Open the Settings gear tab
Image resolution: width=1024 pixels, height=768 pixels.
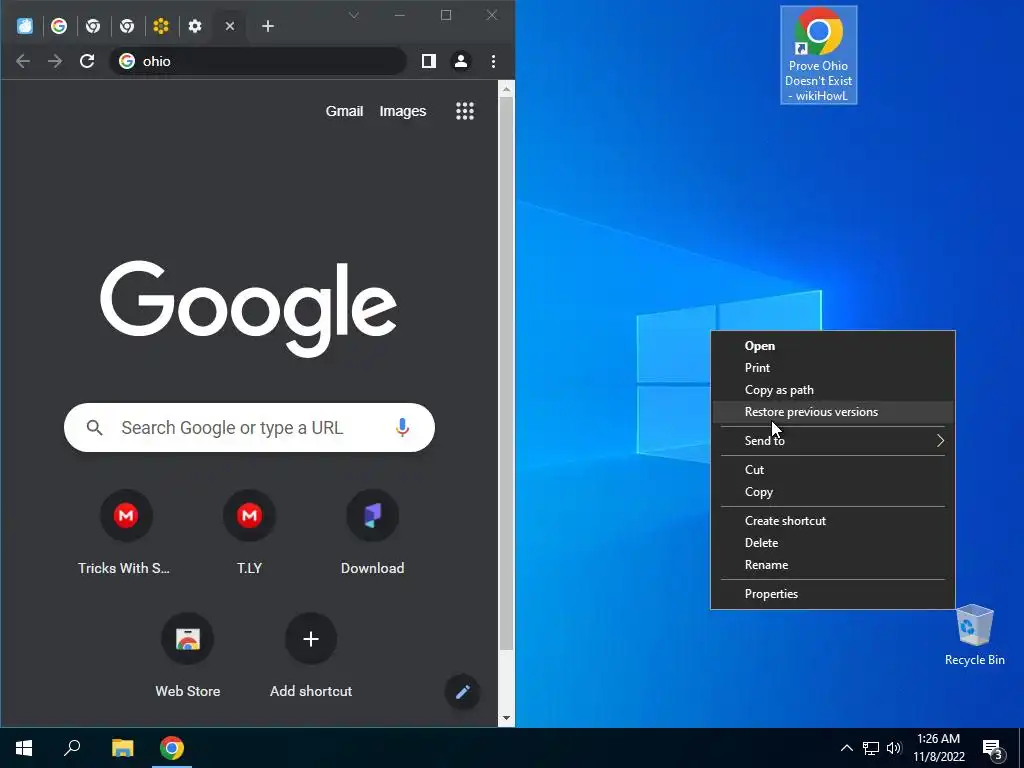[x=195, y=26]
